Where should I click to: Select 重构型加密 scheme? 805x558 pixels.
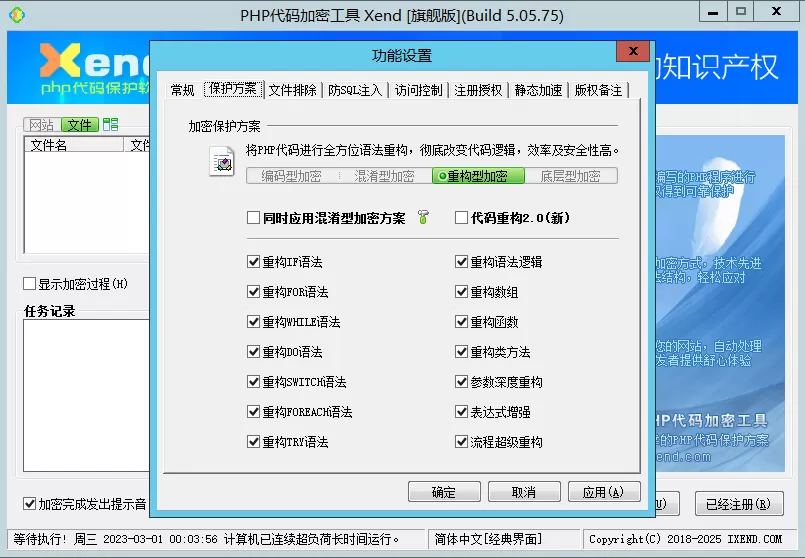478,176
